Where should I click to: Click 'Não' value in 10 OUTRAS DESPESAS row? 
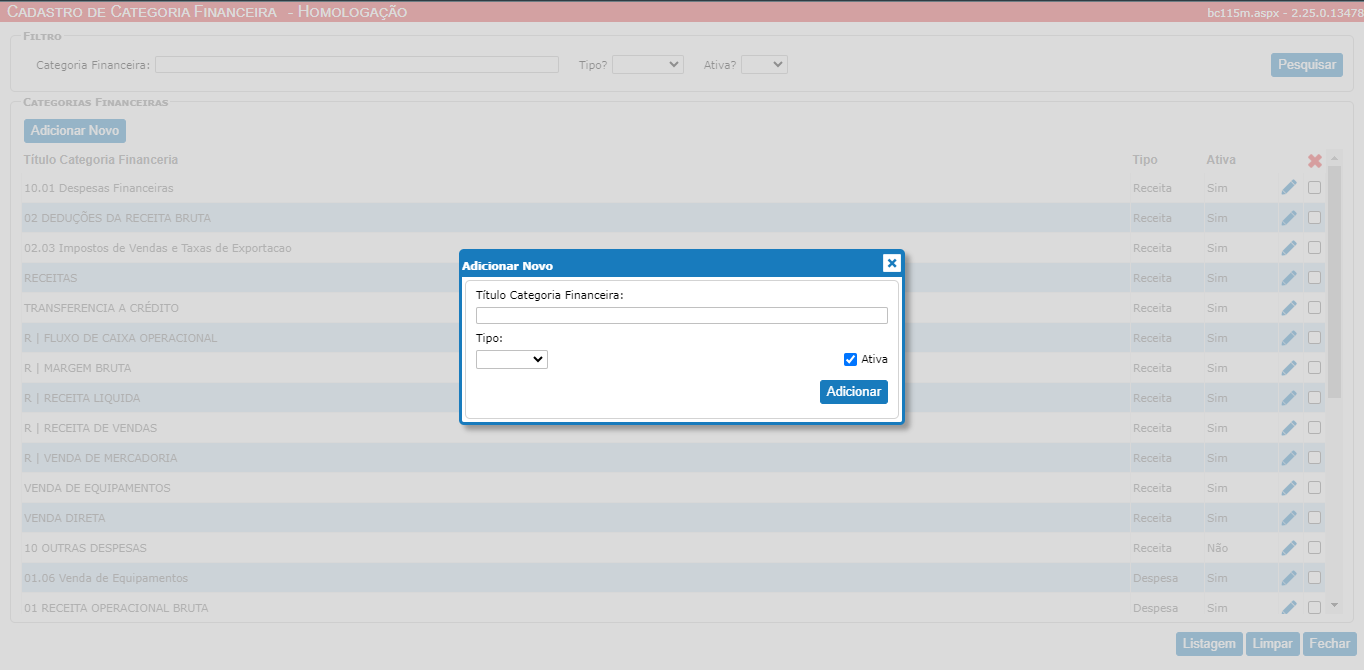(1217, 548)
